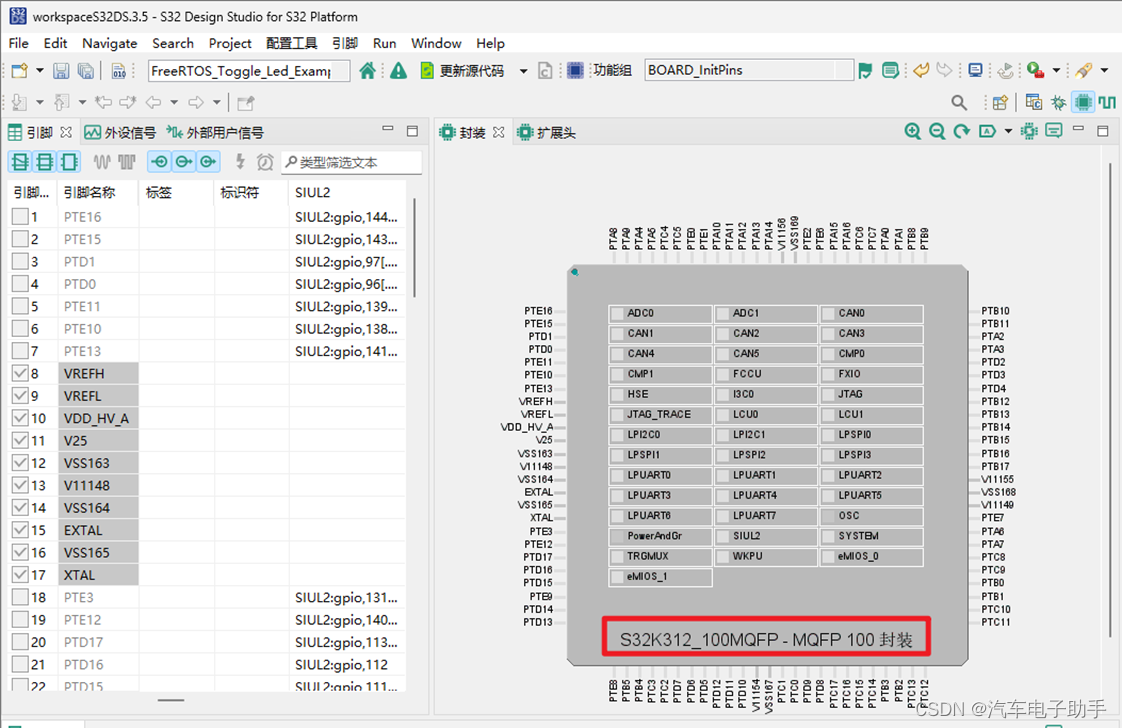Check the box for pin 1 PTE16
Viewport: 1122px width, 728px height.
(20, 216)
